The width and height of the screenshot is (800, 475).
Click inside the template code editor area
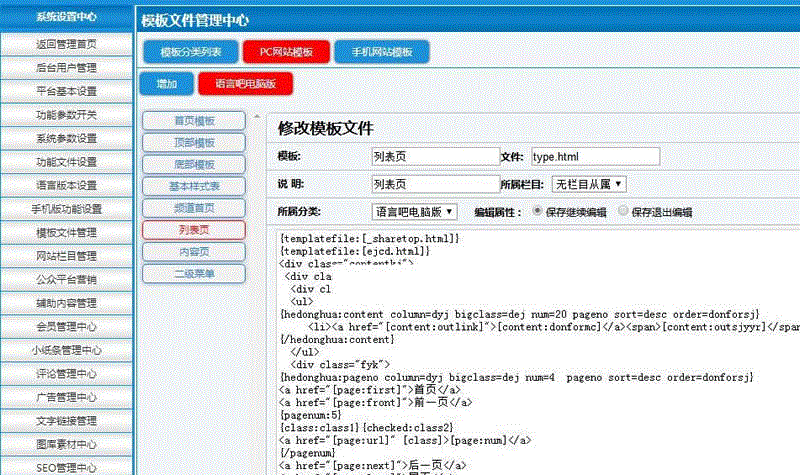point(530,350)
